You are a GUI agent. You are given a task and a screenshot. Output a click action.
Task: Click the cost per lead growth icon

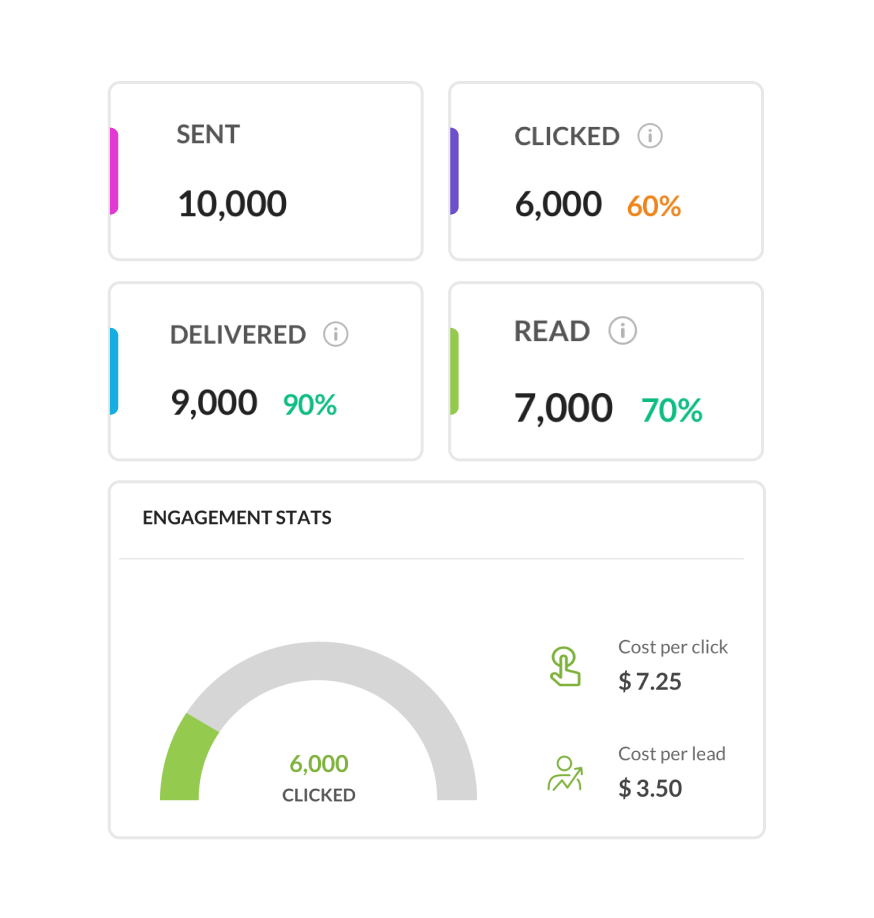pos(565,773)
